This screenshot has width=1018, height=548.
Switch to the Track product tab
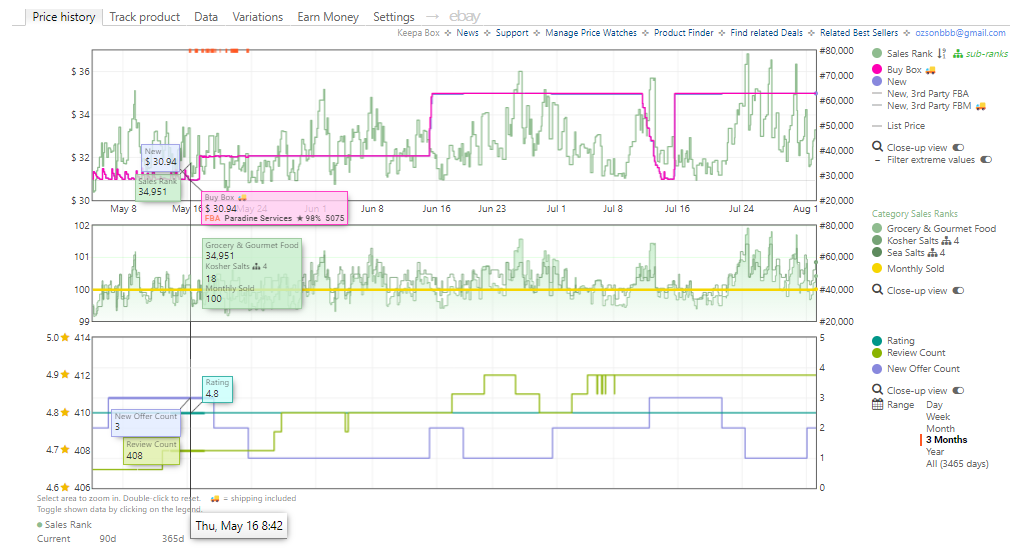(x=144, y=17)
